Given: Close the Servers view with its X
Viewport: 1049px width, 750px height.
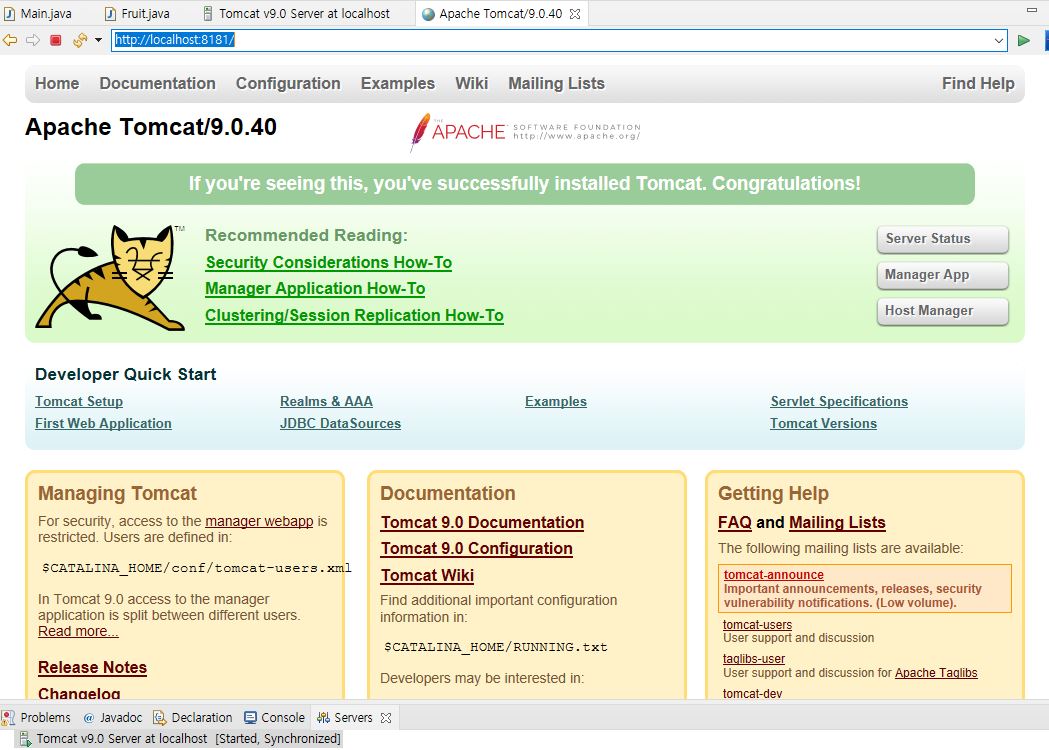Looking at the screenshot, I should pos(386,718).
